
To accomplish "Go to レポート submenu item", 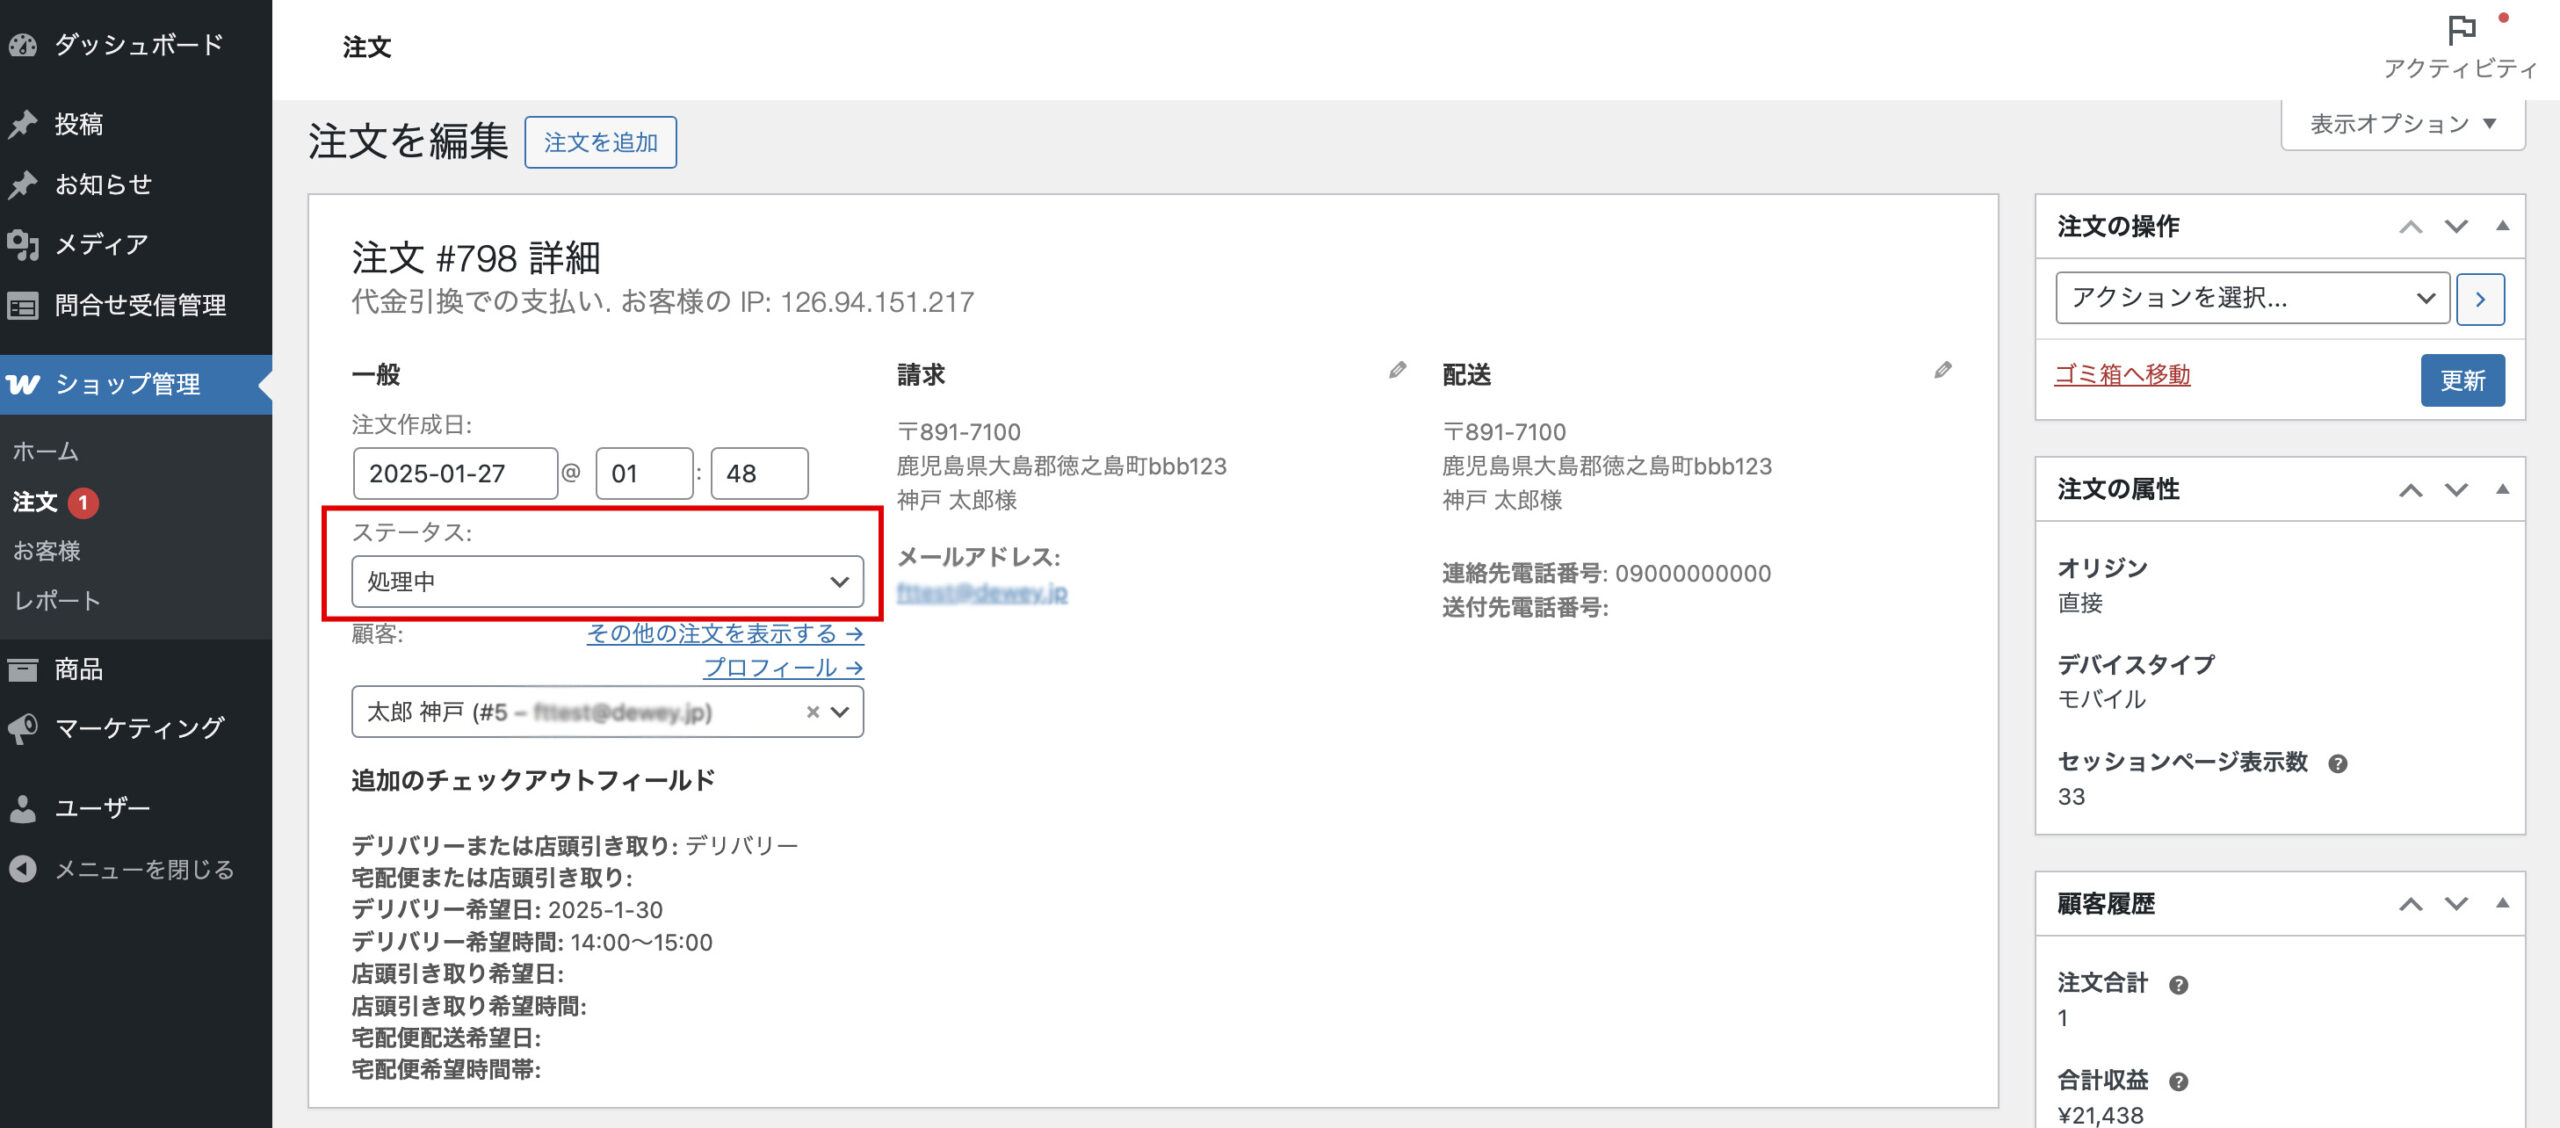I will [x=56, y=601].
